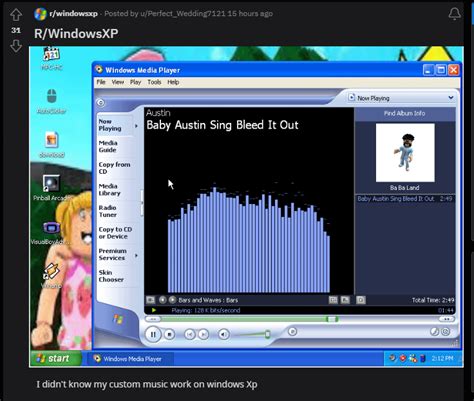Click the first system tray icon
The width and height of the screenshot is (474, 401).
(x=392, y=358)
